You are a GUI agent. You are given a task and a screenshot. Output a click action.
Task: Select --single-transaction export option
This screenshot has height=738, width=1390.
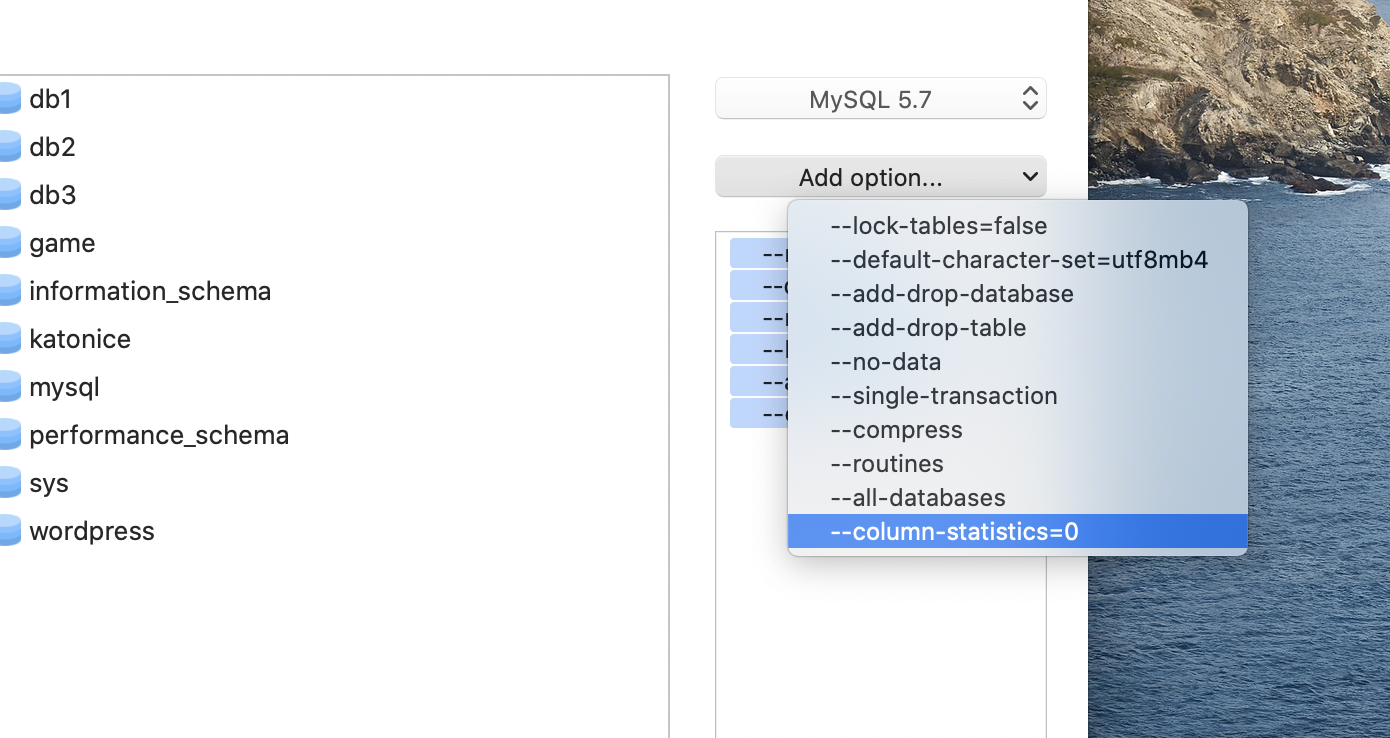(x=943, y=395)
